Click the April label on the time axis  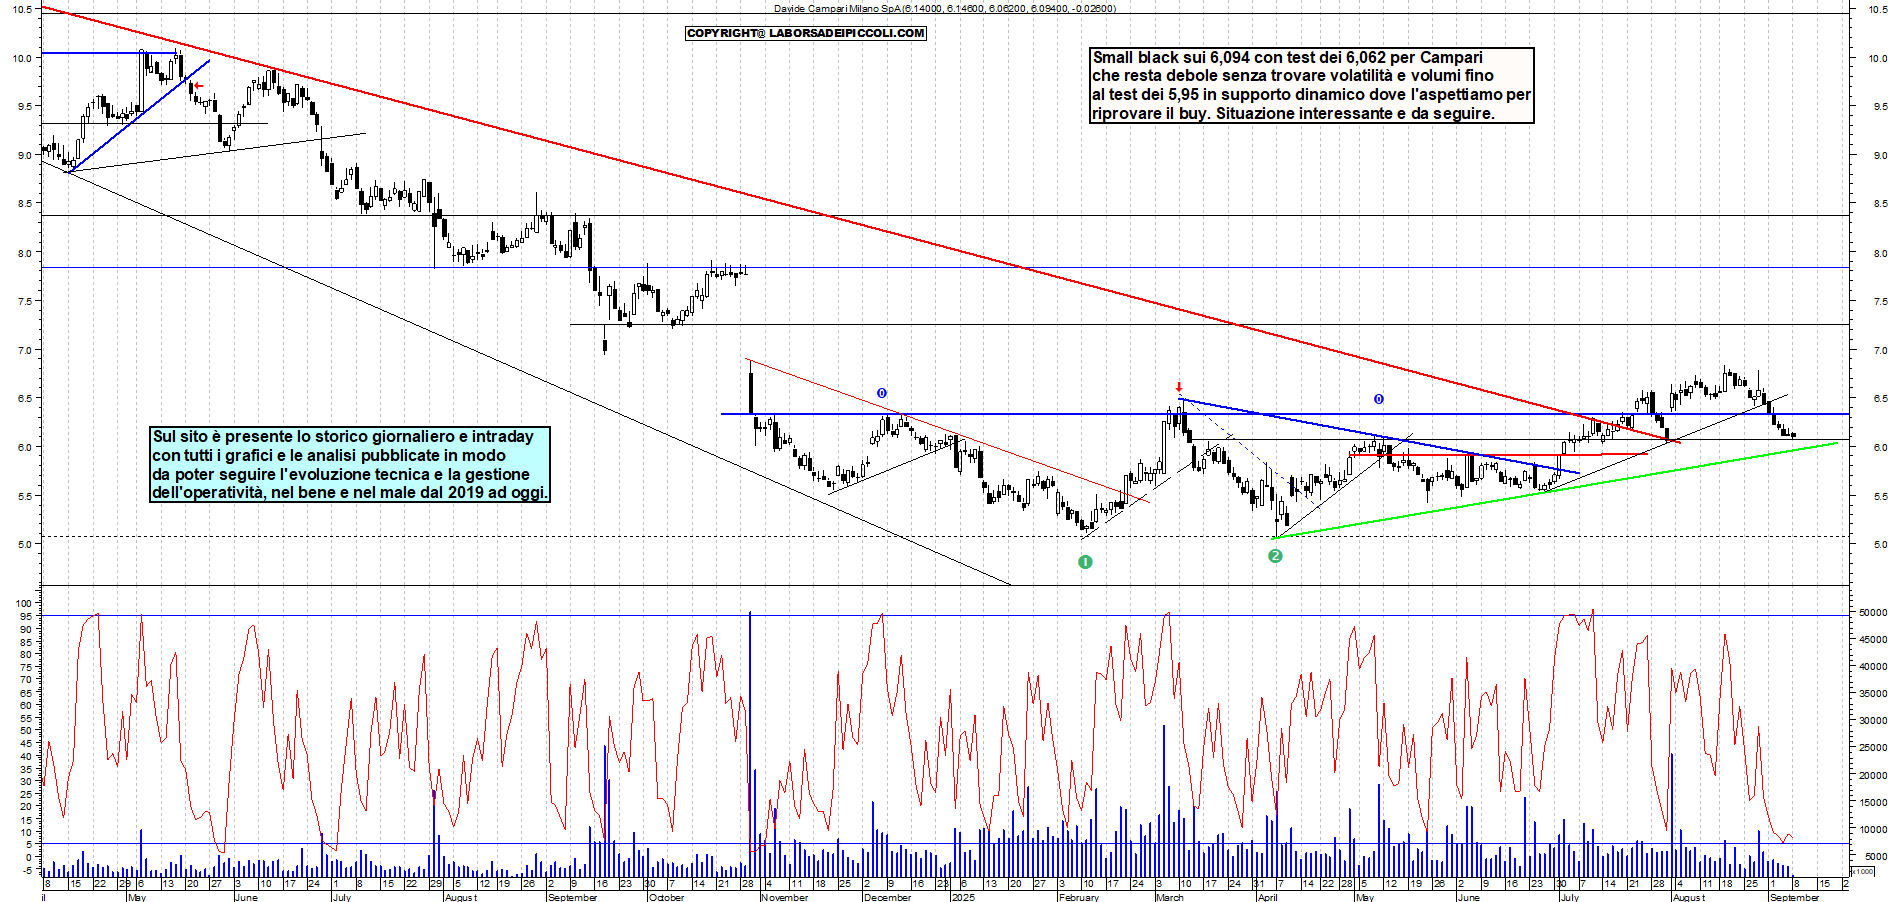pyautogui.click(x=1267, y=897)
